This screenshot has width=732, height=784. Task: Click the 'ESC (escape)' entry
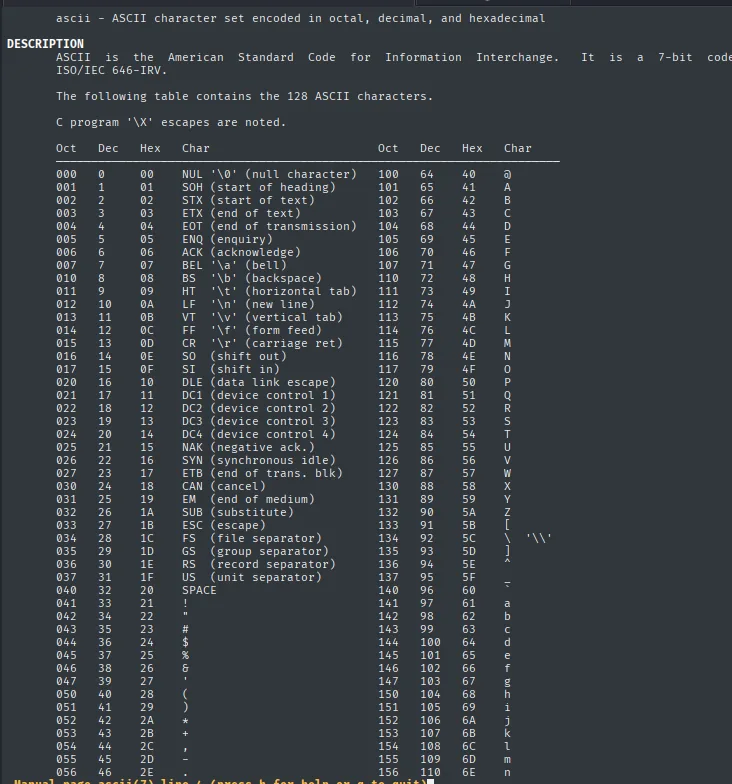224,526
